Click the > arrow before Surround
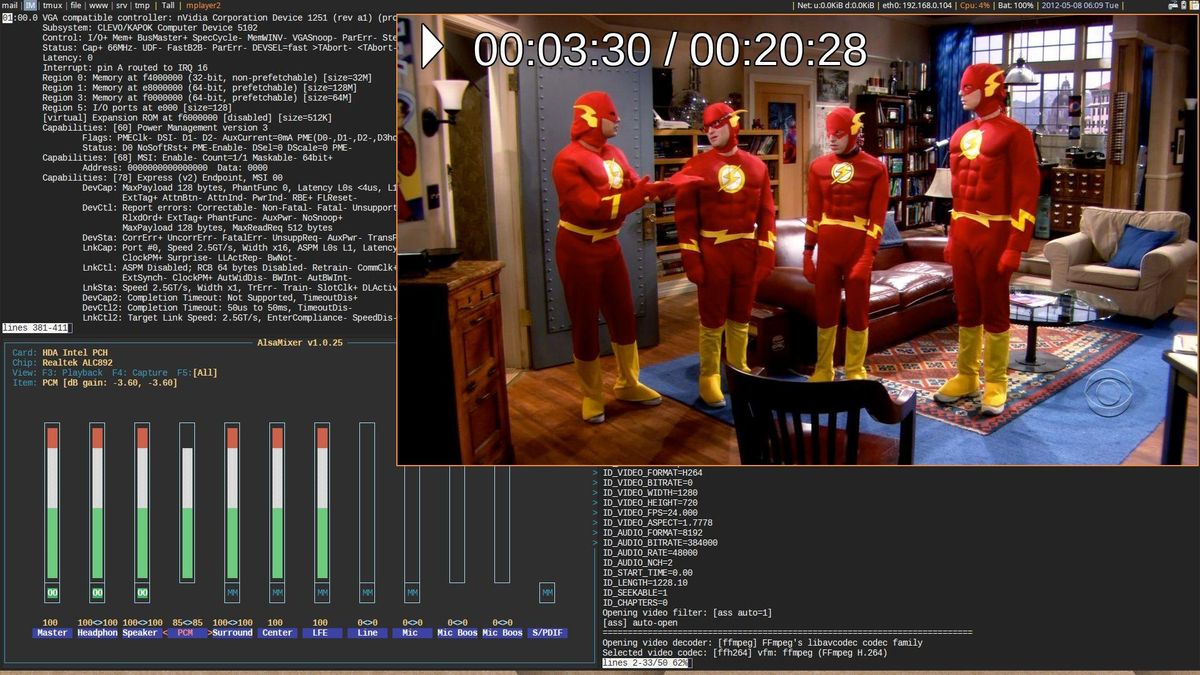This screenshot has height=675, width=1200. 209,632
